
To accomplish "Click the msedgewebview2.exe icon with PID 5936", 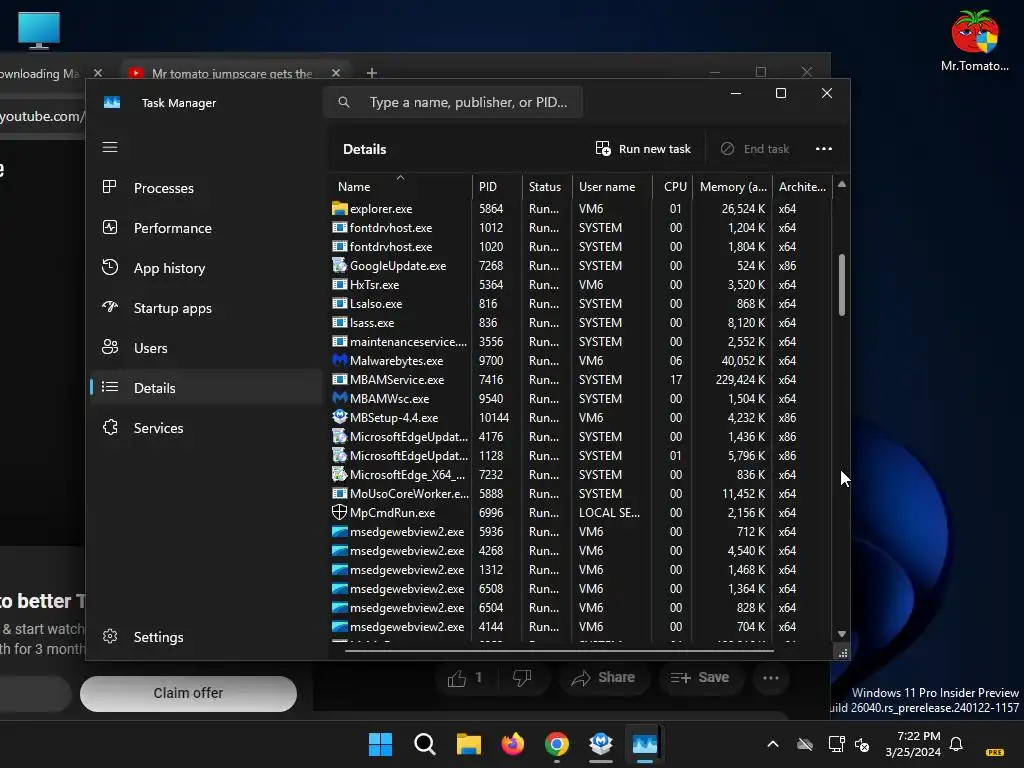I will coord(340,531).
